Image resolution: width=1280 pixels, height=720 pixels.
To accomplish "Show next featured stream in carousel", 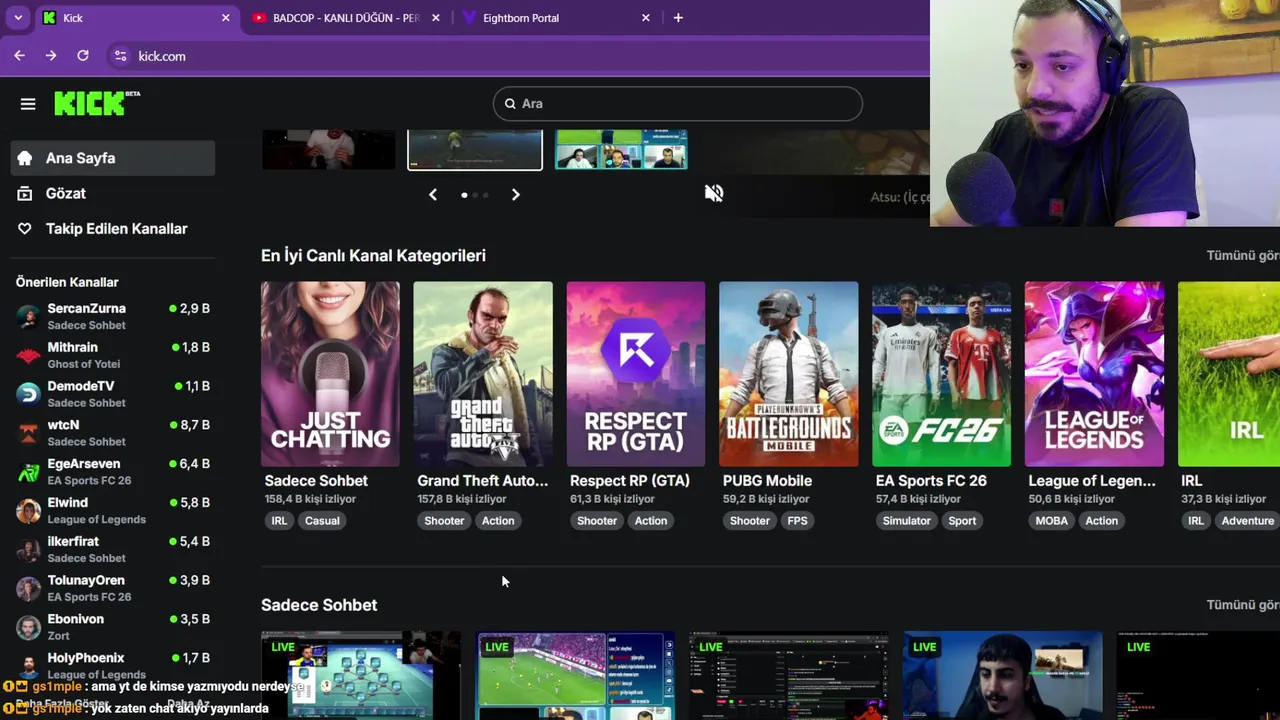I will tap(516, 195).
